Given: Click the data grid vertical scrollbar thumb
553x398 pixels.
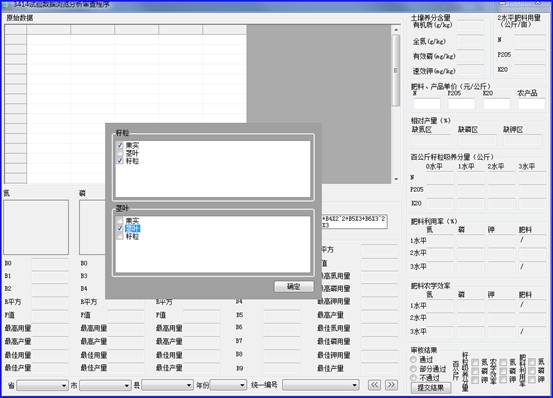Looking at the screenshot, I should 396,70.
